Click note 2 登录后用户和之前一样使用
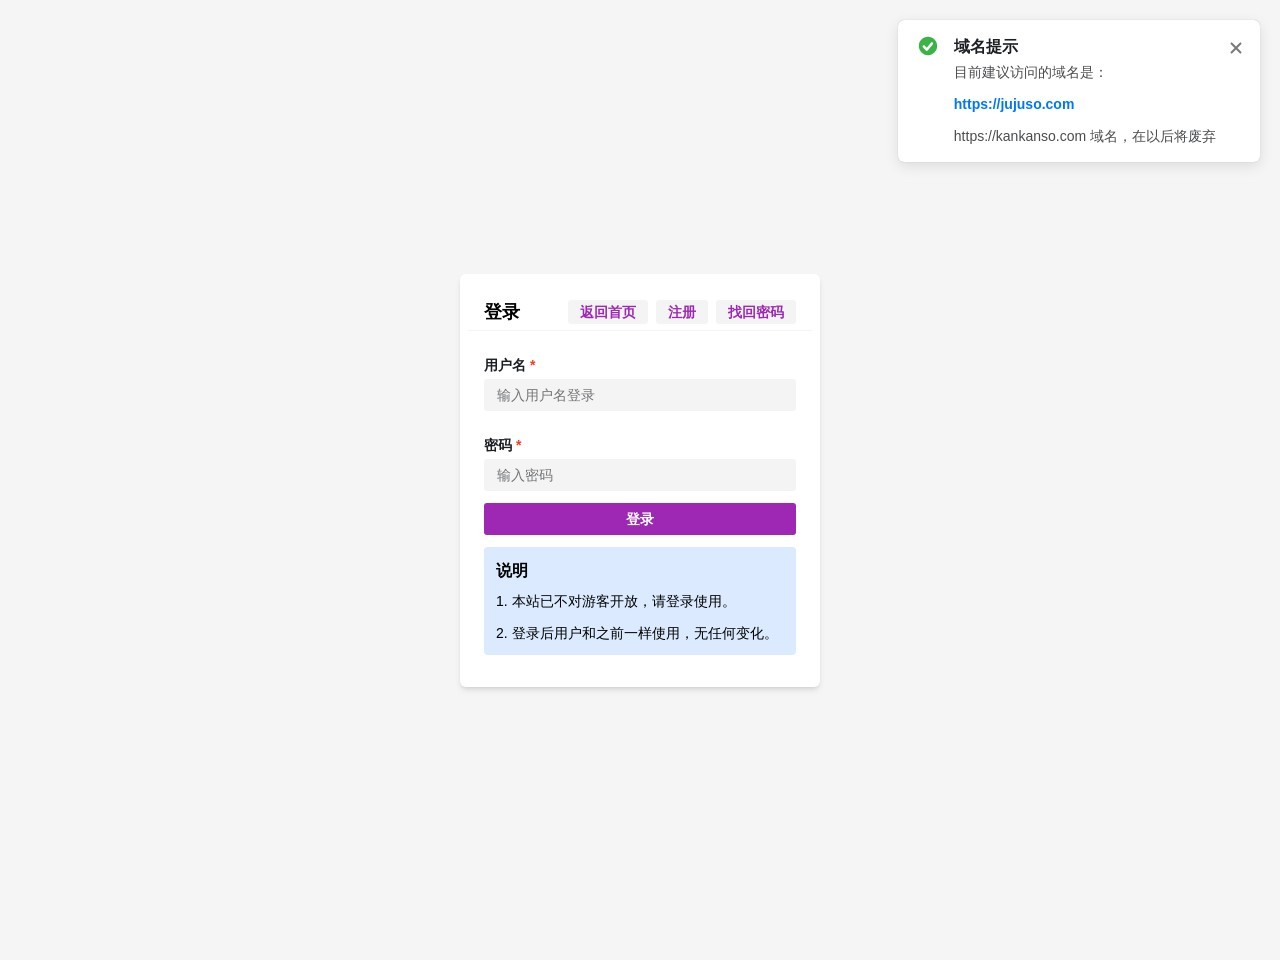 [636, 633]
